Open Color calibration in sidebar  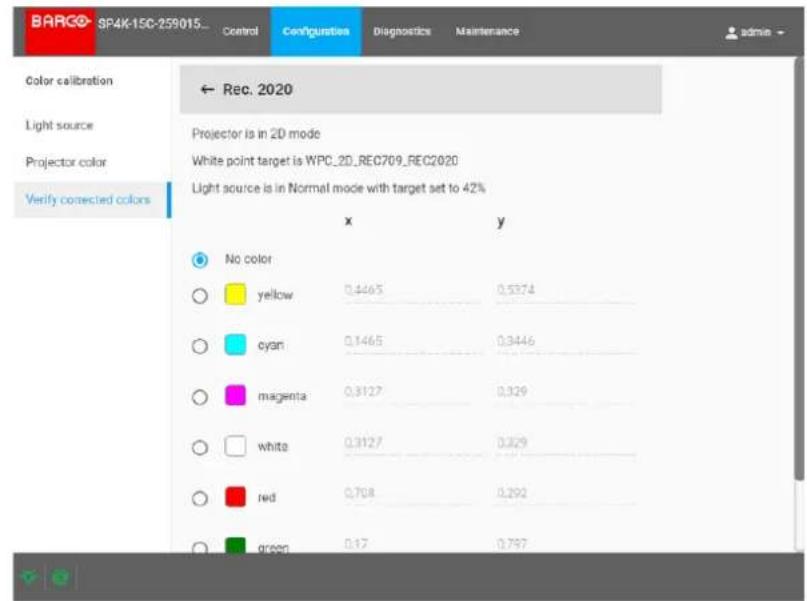(x=69, y=81)
